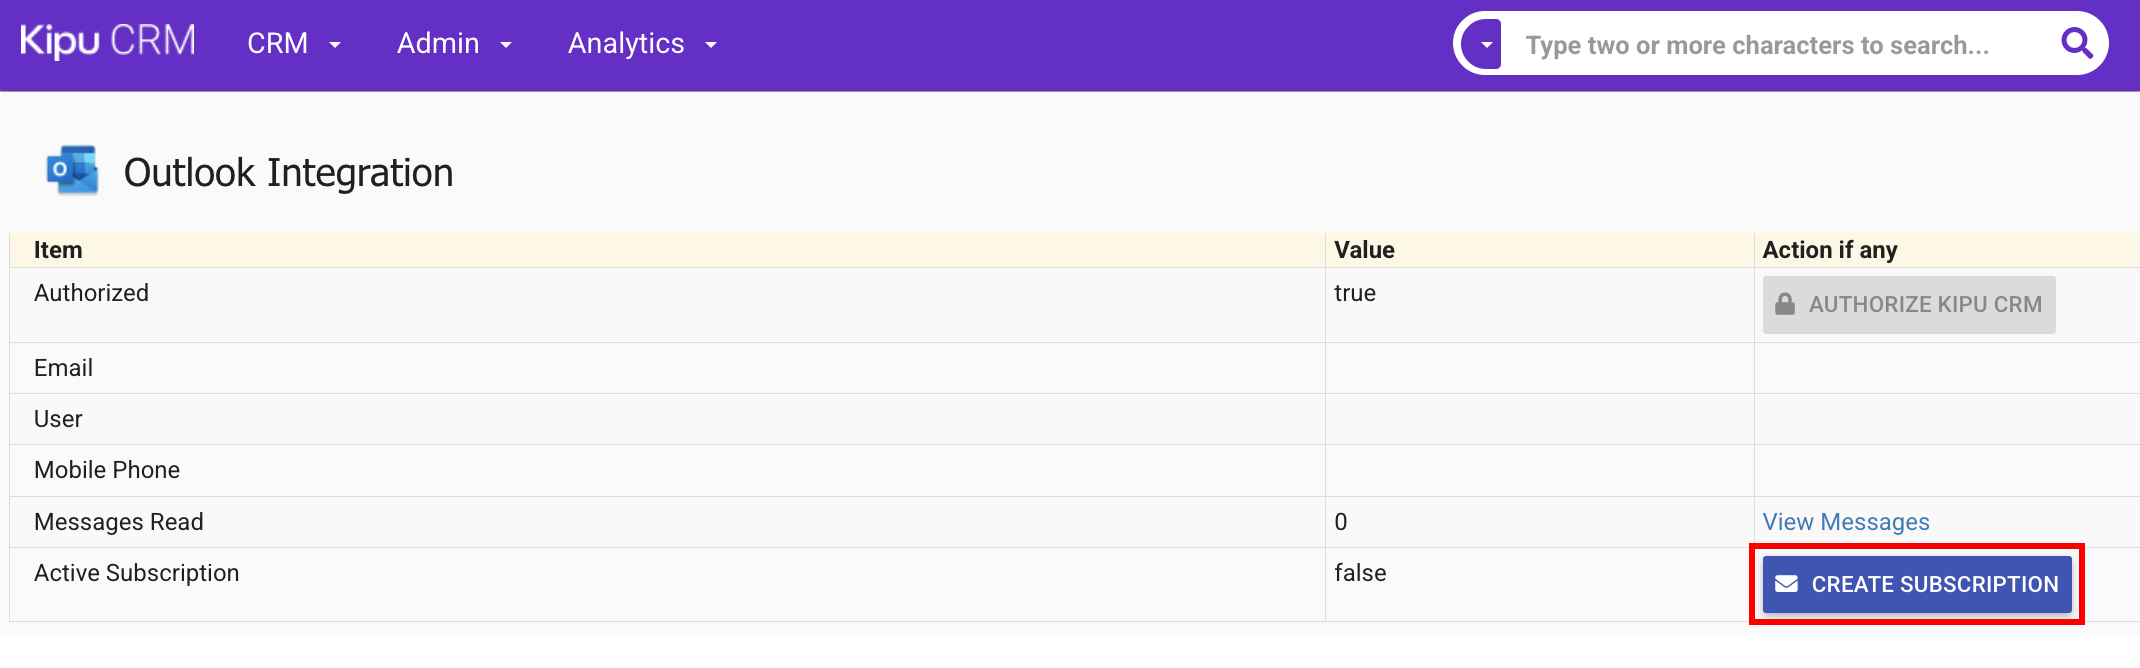Screen dimensions: 2140x668
Task: Expand the caret next to CRM
Action: tap(335, 45)
